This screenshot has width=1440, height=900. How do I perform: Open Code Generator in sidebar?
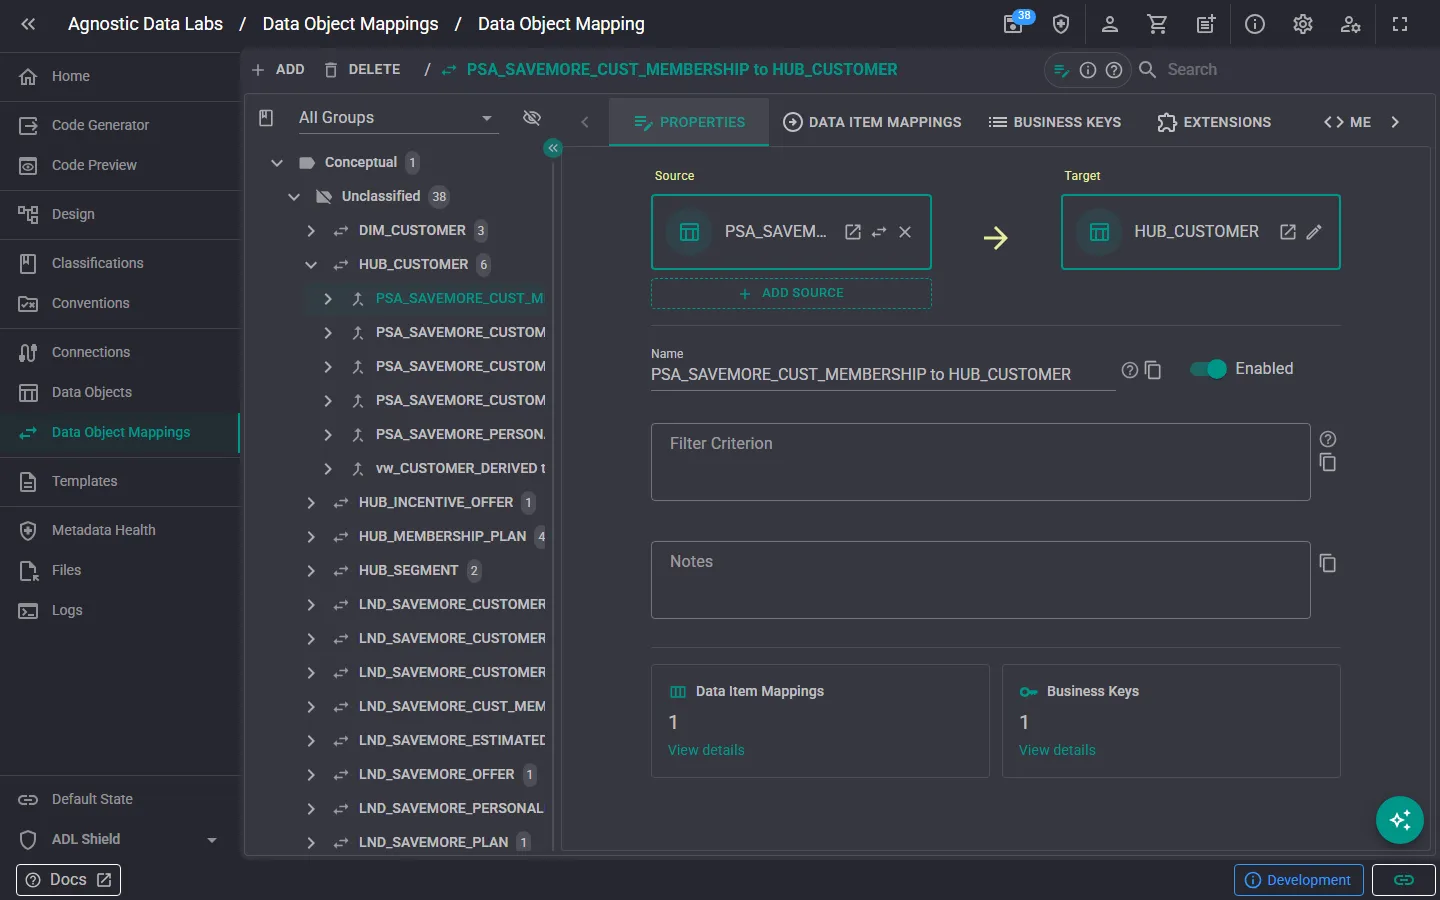pyautogui.click(x=120, y=125)
